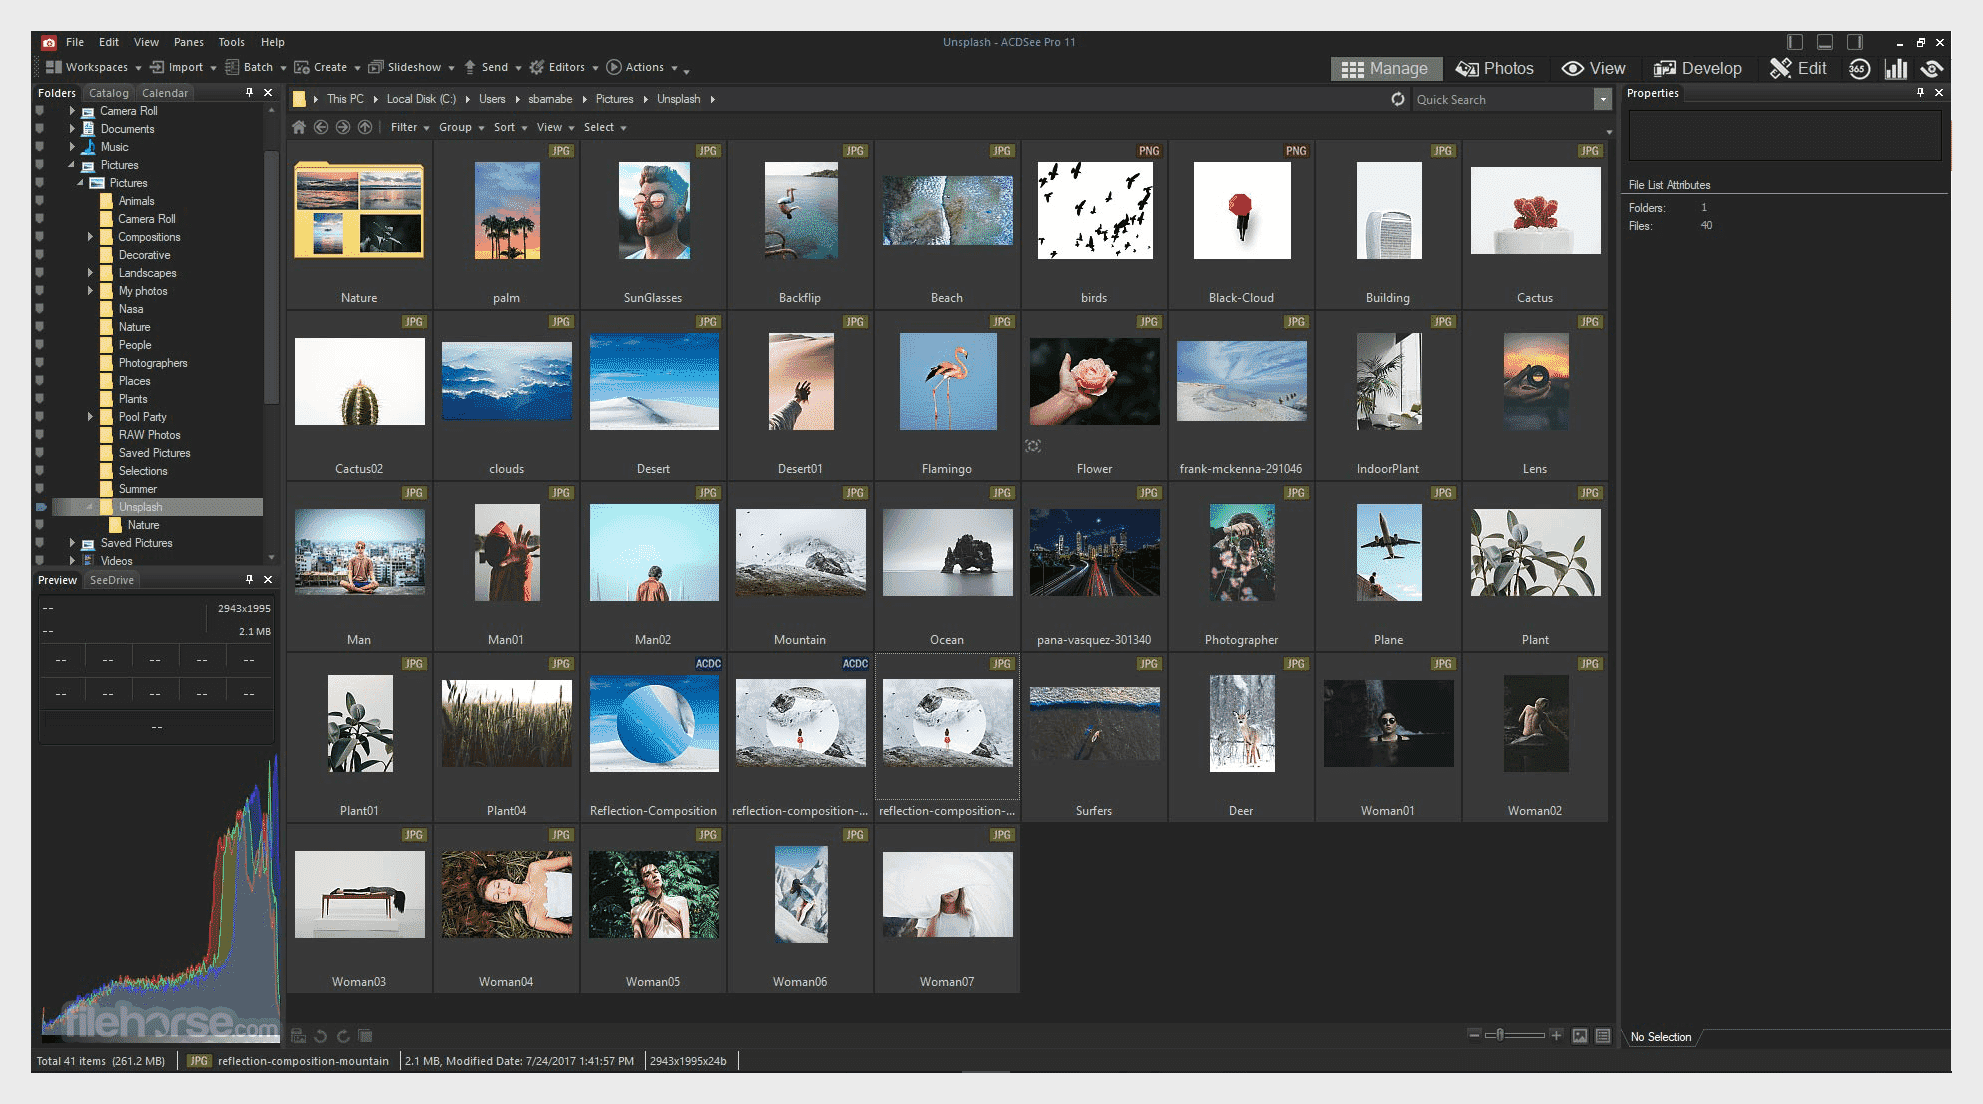Image resolution: width=1983 pixels, height=1104 pixels.
Task: Click the Back navigation arrow
Action: pos(321,127)
